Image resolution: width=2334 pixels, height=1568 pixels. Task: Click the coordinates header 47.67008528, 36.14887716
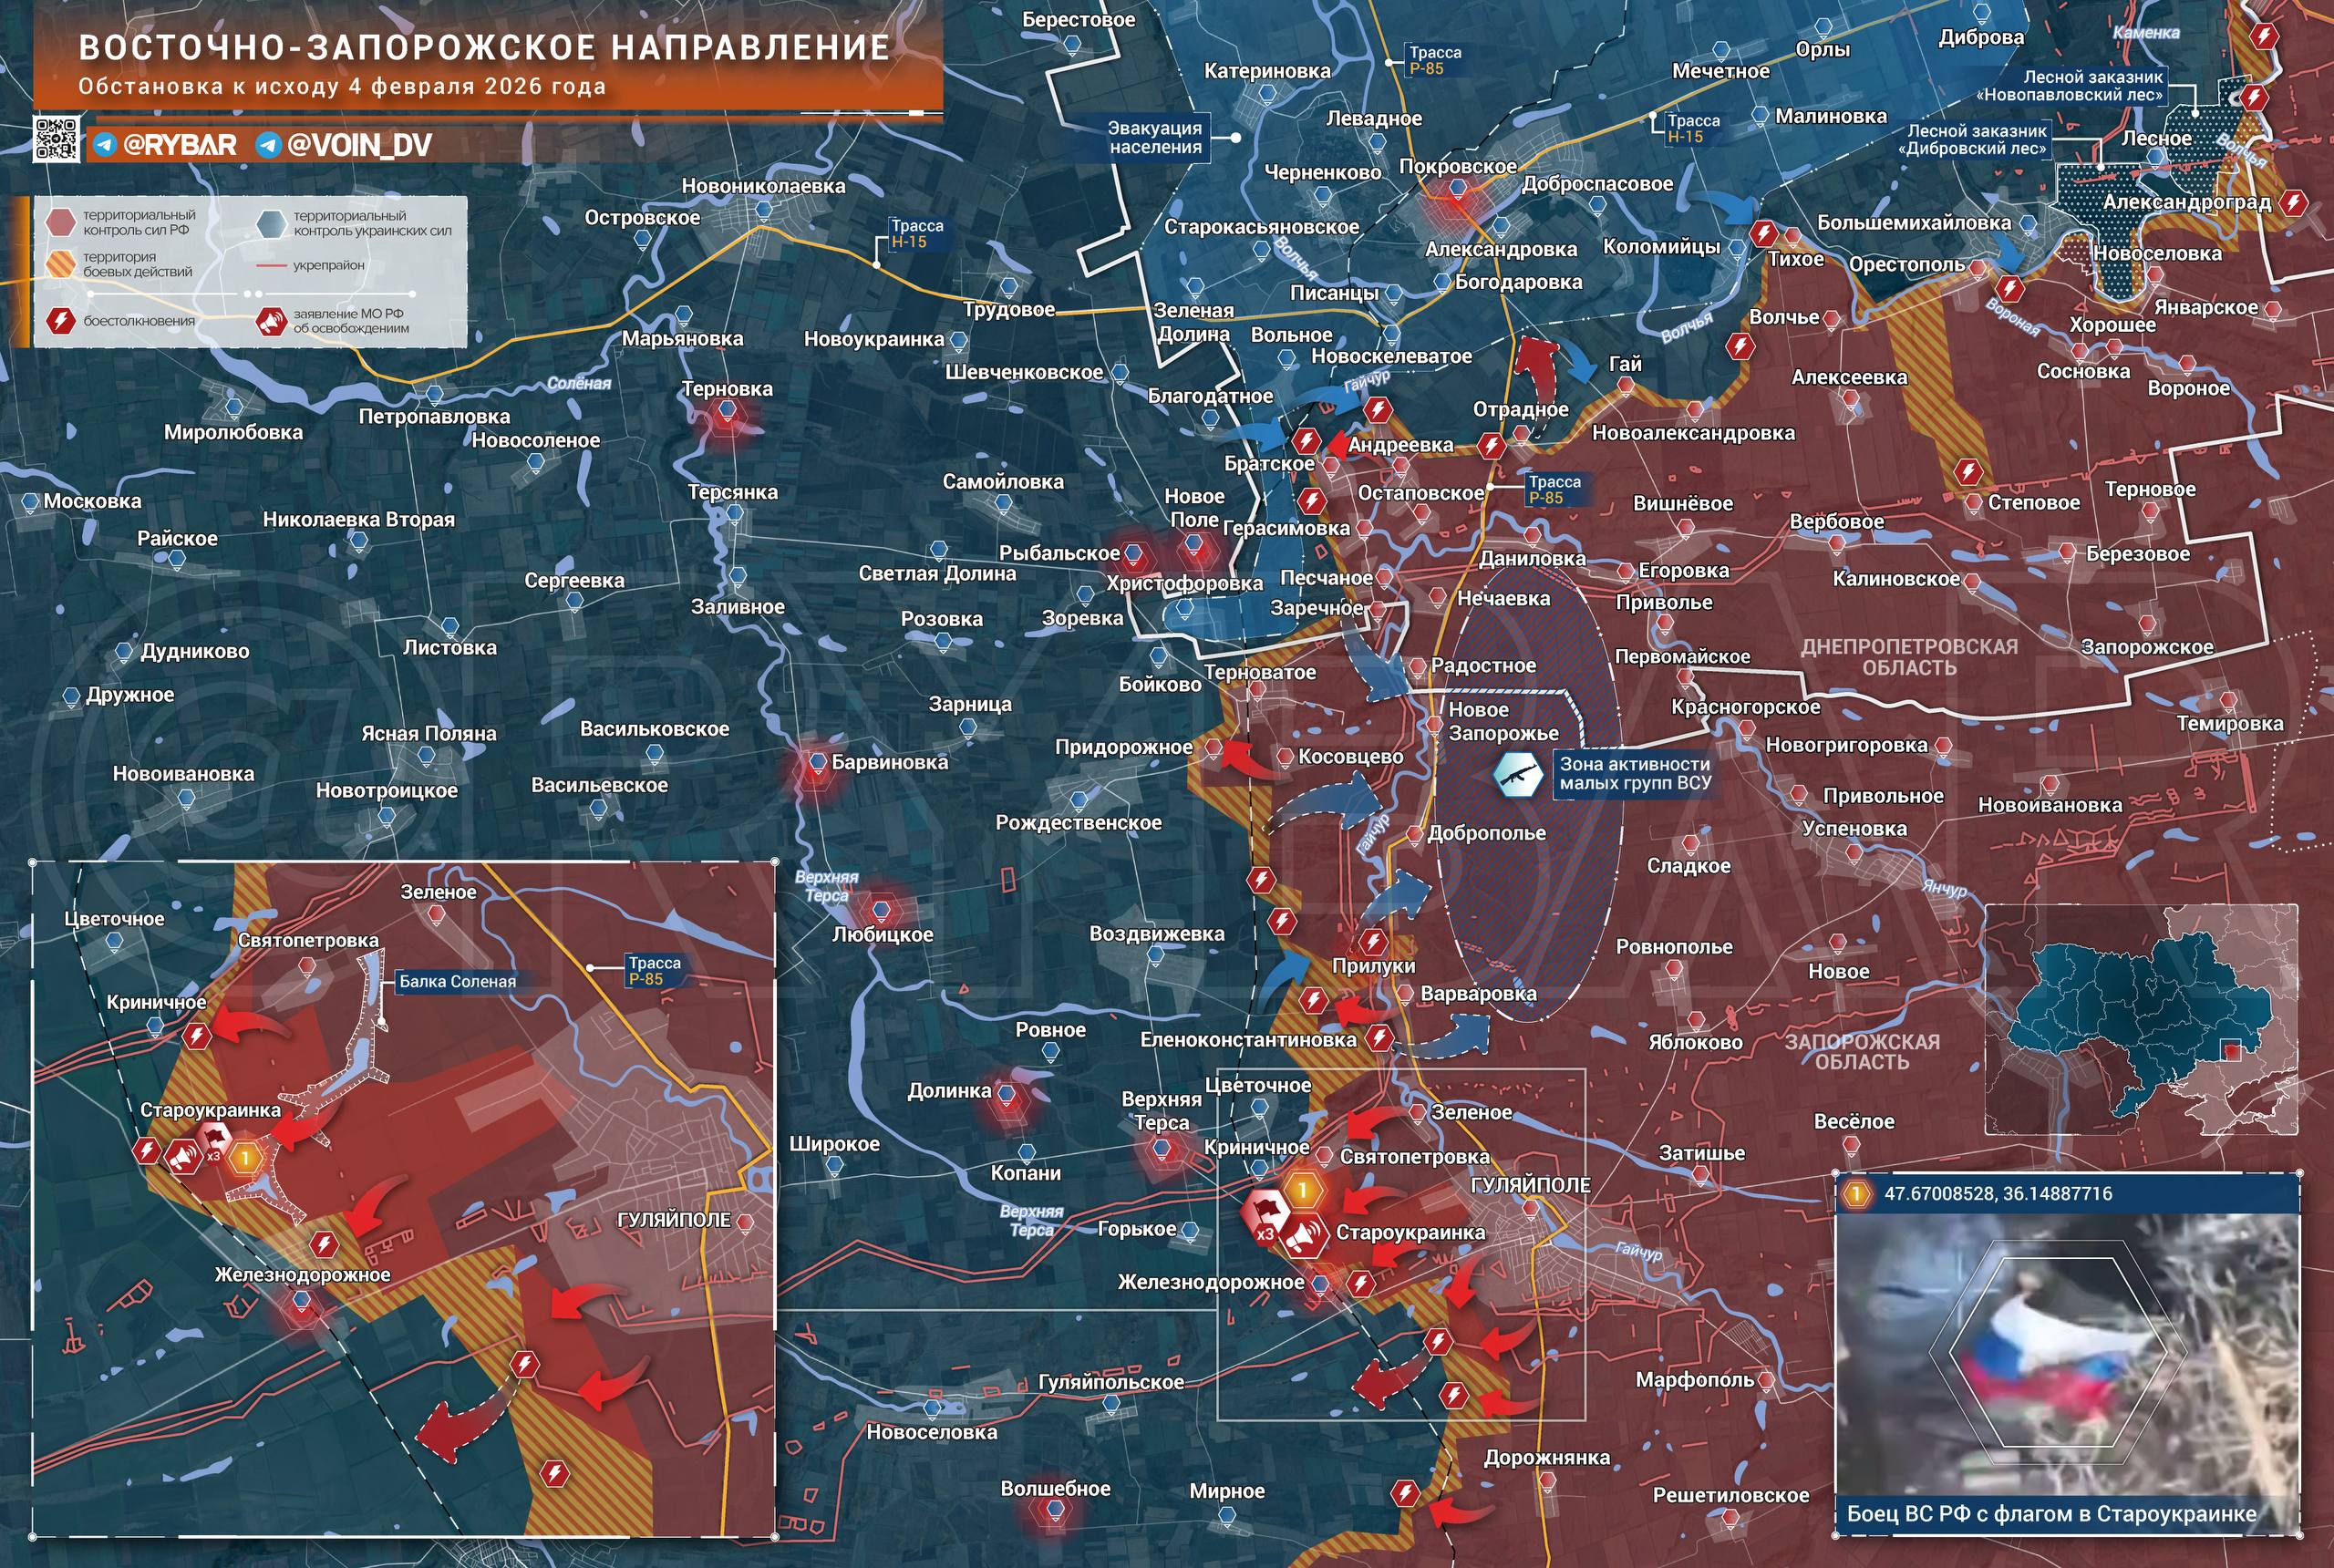tap(1998, 1193)
